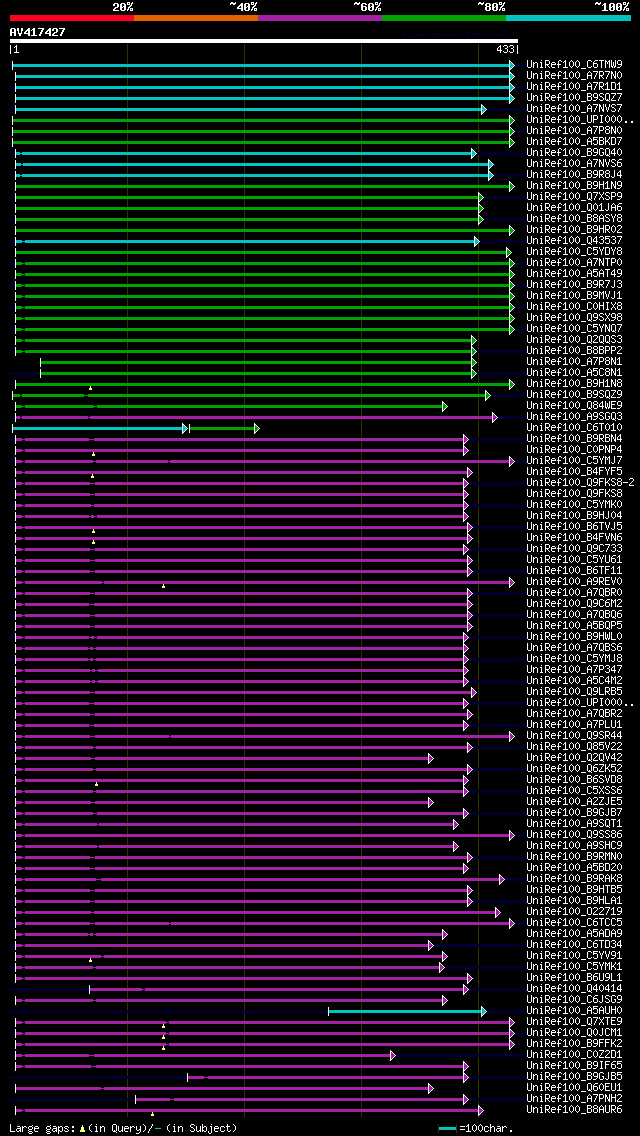Select the UniRef100_A7NVS6 label
Screen dimensions: 640x1136
[574, 164]
